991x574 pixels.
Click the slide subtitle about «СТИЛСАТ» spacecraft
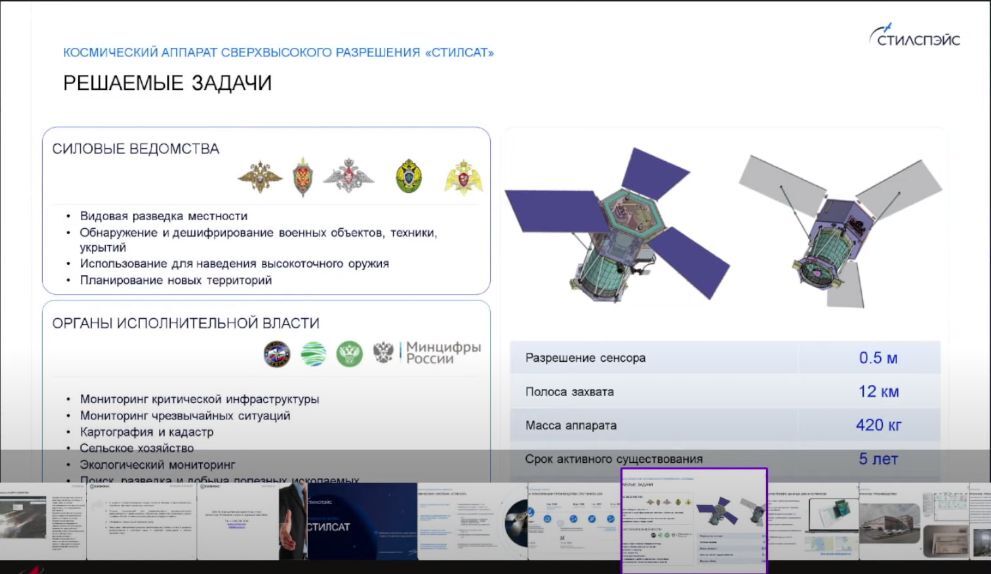tap(278, 52)
